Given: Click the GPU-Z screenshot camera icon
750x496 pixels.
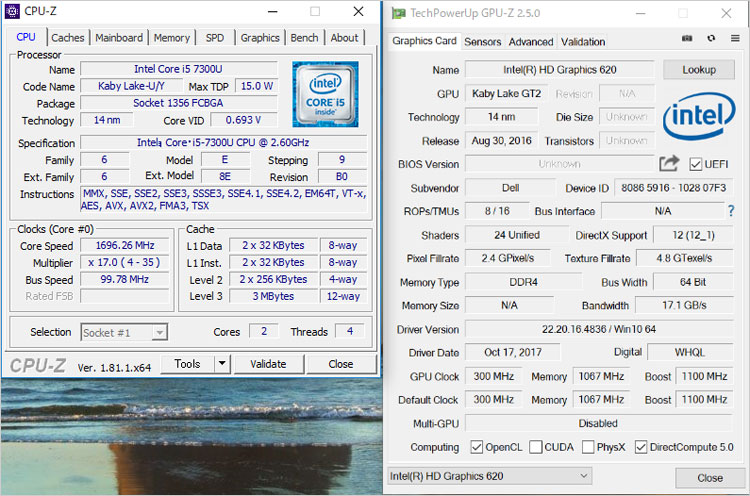Looking at the screenshot, I should point(687,38).
